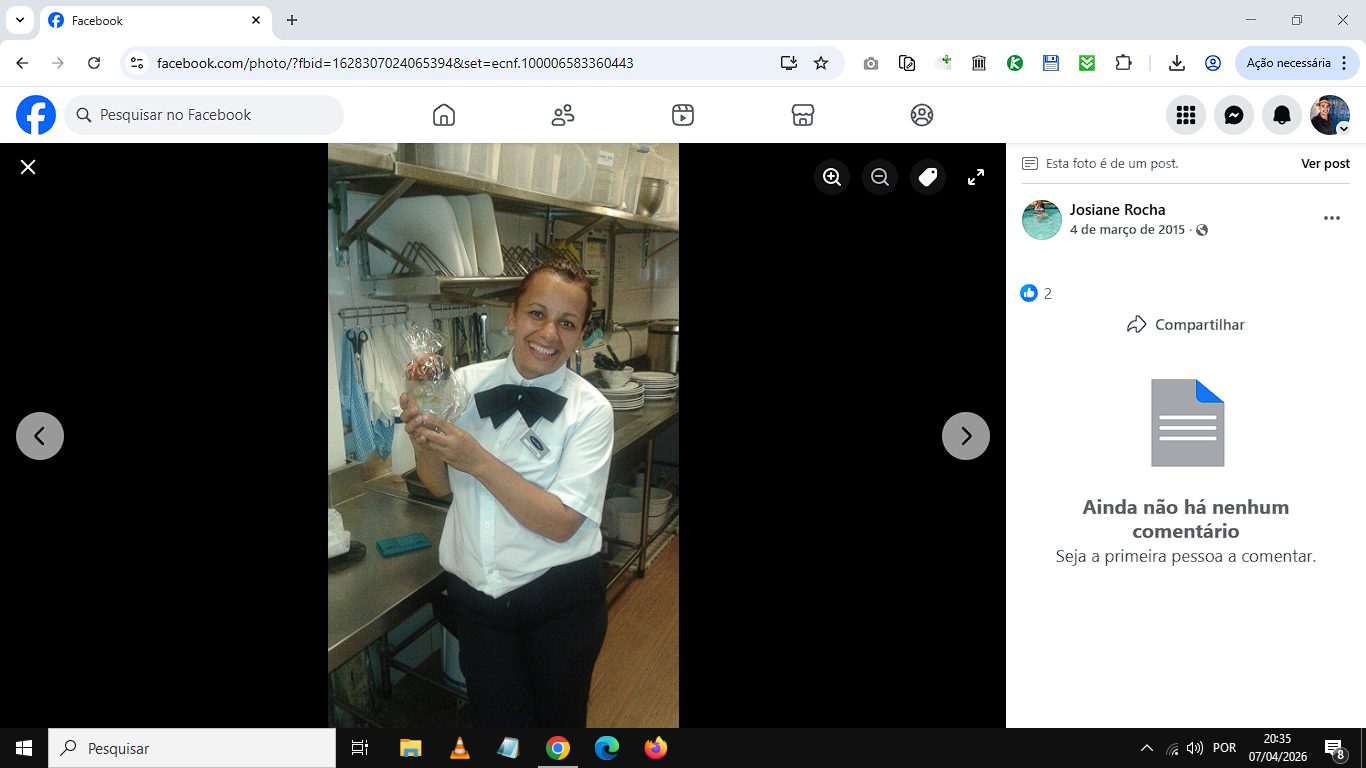The image size is (1366, 768).
Task: Bookmark this page with the star icon
Action: point(821,63)
